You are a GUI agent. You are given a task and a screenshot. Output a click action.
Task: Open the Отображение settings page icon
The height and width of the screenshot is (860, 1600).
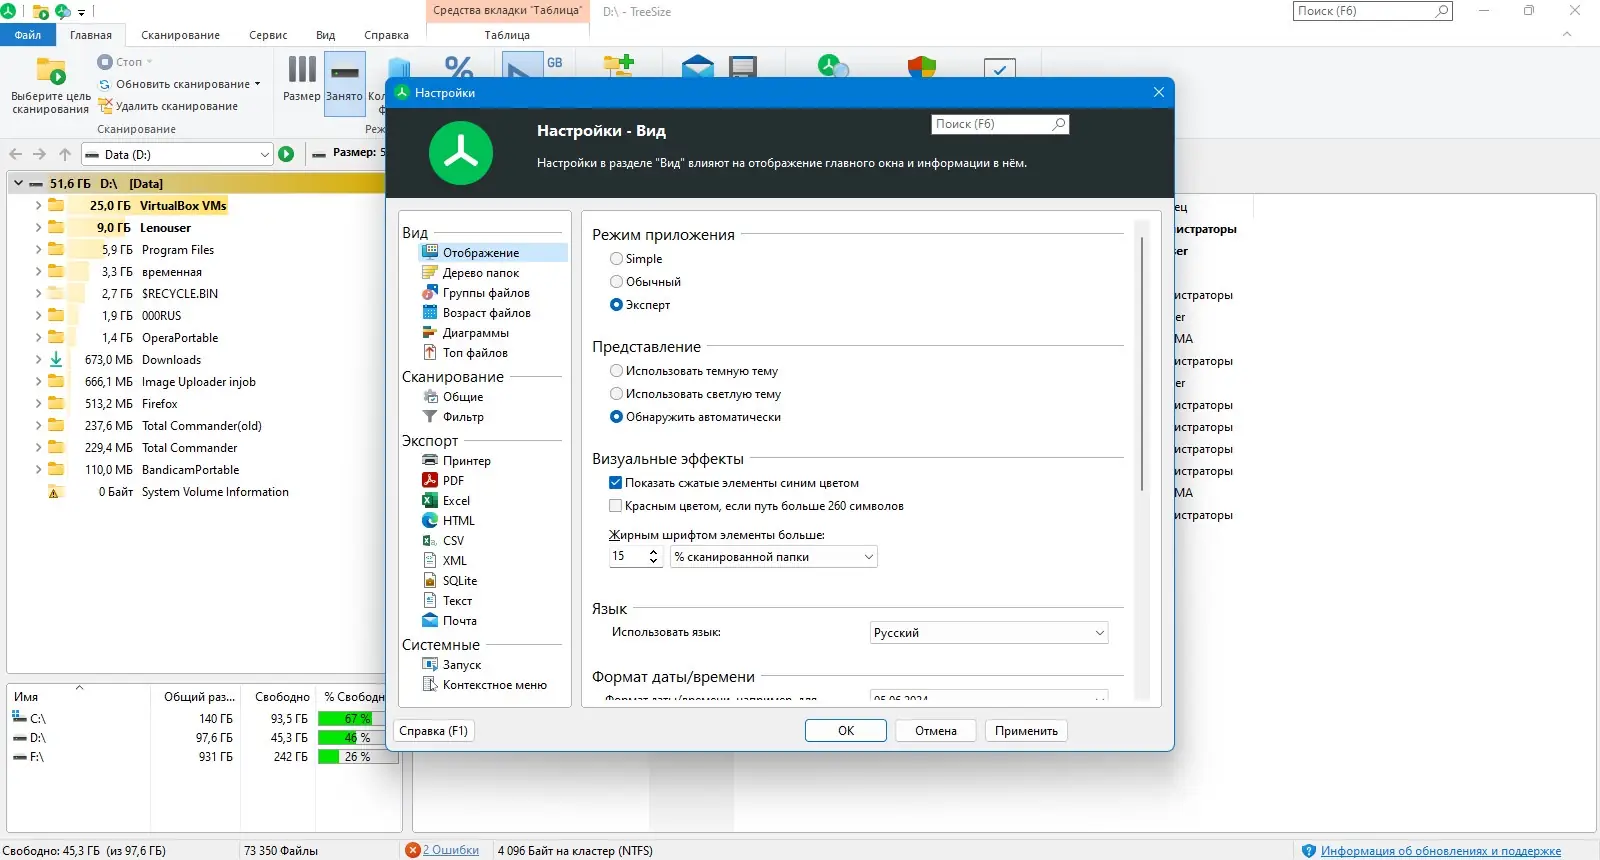pyautogui.click(x=430, y=252)
